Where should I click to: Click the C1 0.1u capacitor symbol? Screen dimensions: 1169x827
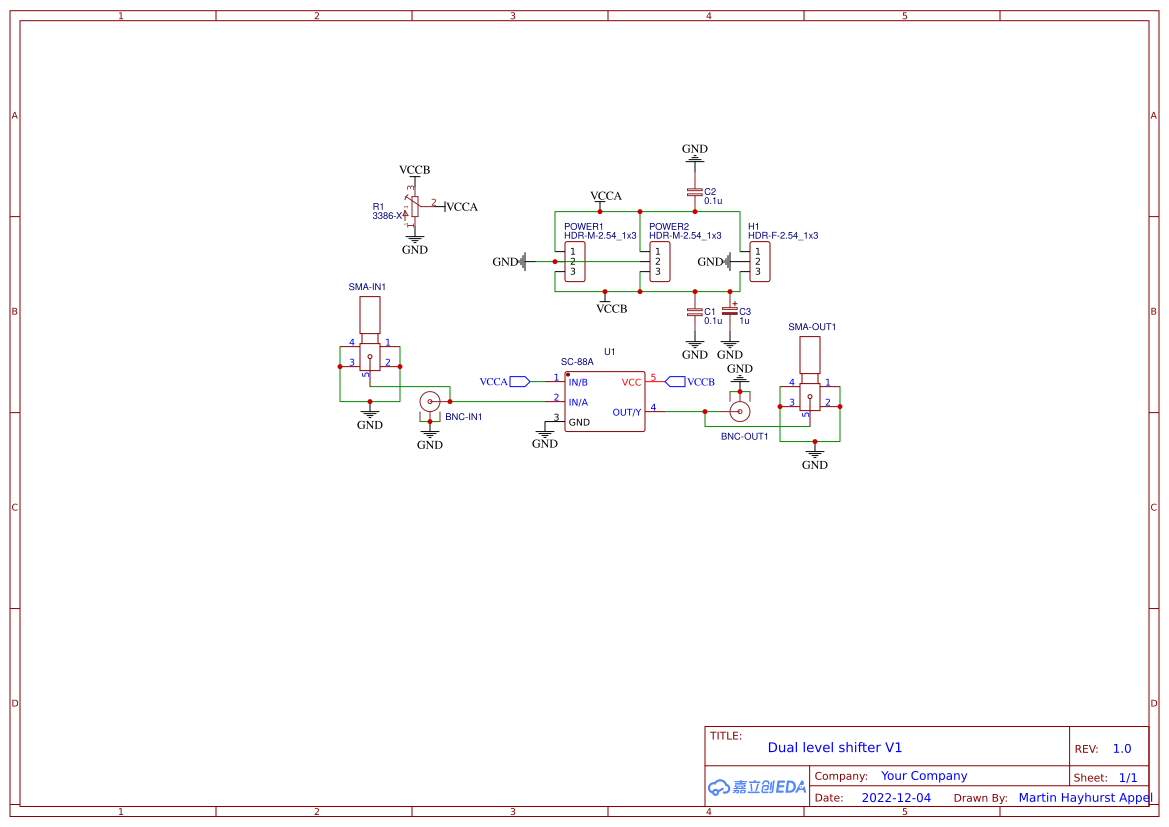[694, 313]
